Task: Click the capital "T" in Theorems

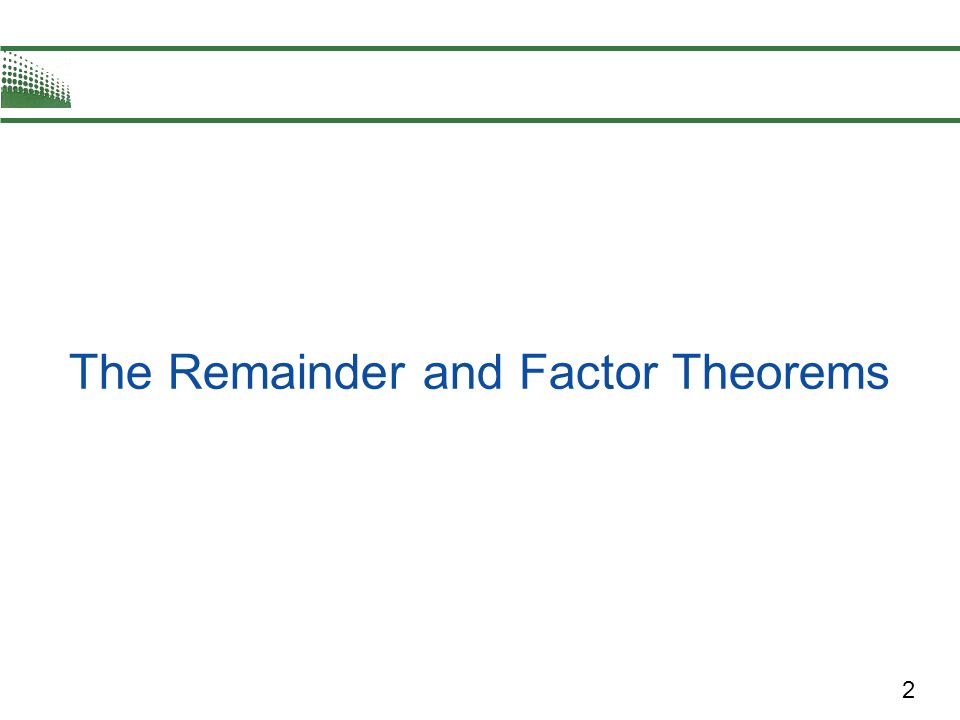Action: (686, 372)
